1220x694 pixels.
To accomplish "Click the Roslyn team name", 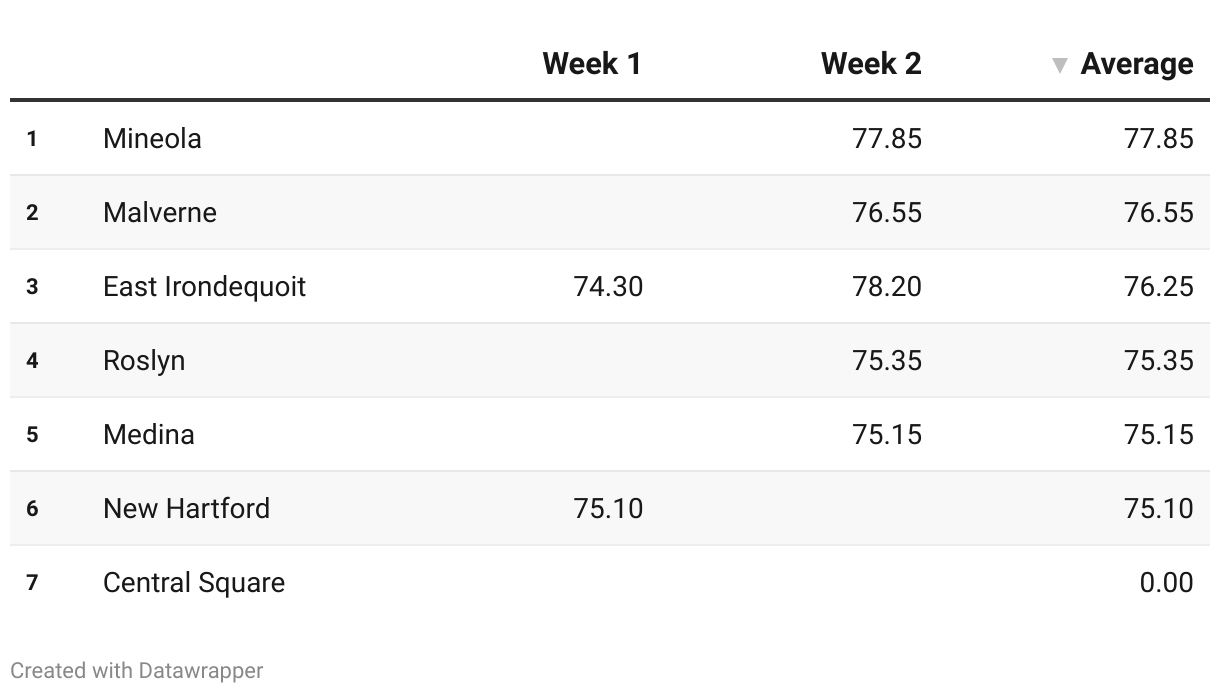I will coord(144,360).
